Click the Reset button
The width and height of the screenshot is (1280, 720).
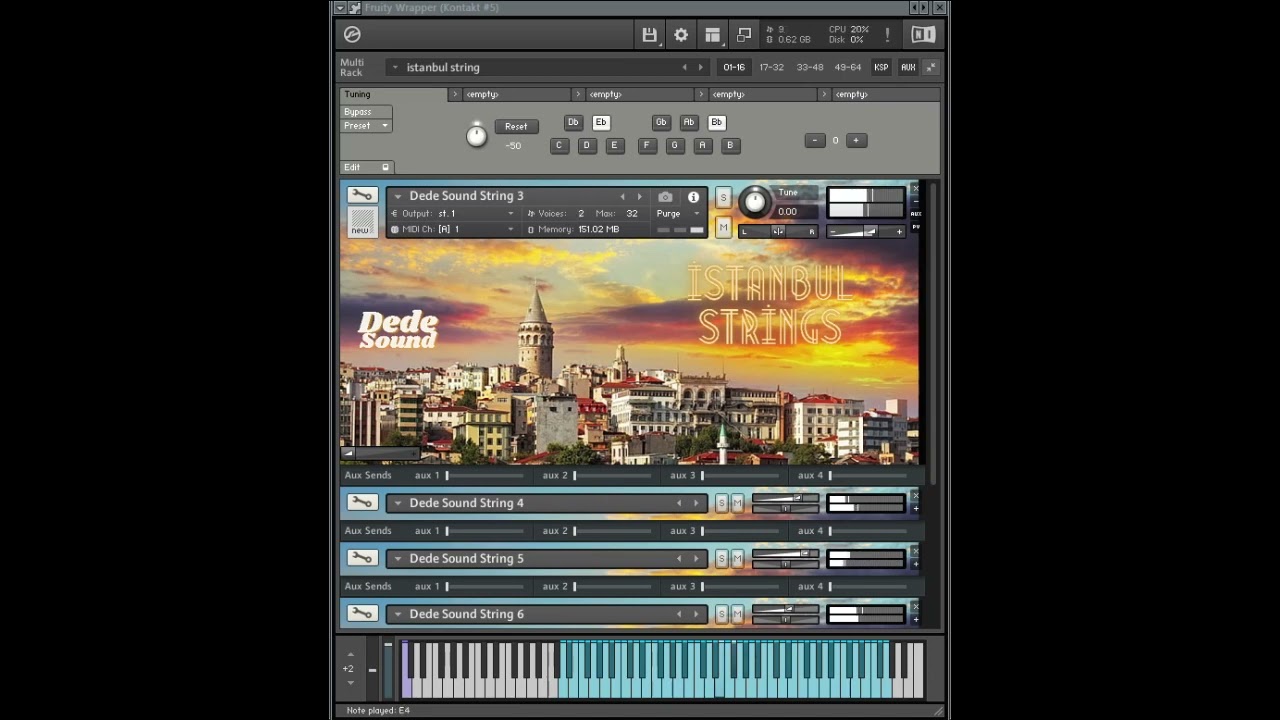[516, 126]
